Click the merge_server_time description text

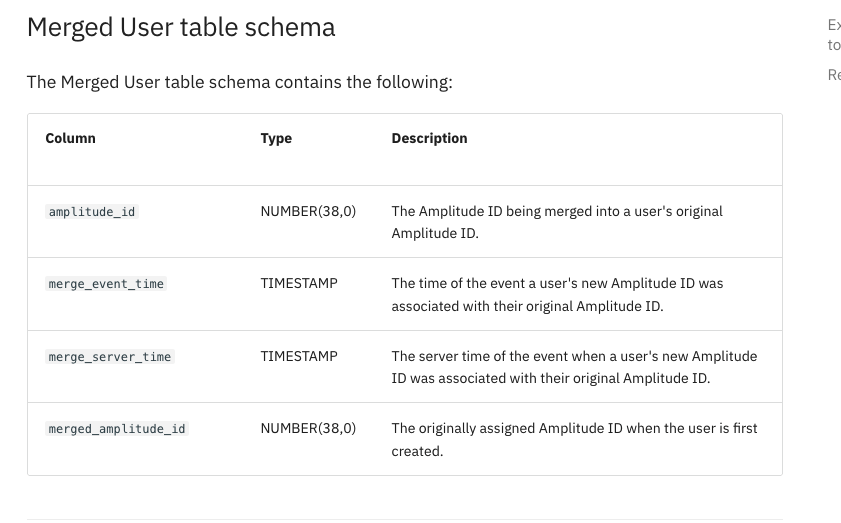[x=574, y=367]
